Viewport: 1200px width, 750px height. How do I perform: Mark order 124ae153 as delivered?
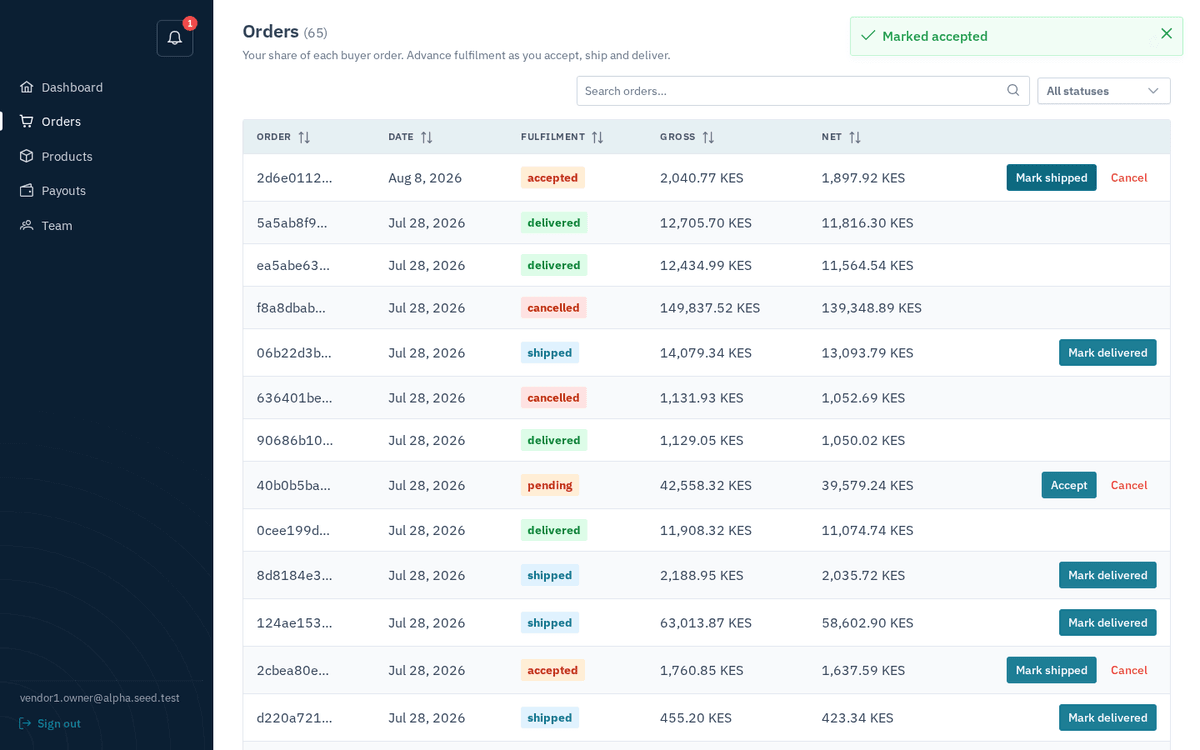tap(1108, 622)
